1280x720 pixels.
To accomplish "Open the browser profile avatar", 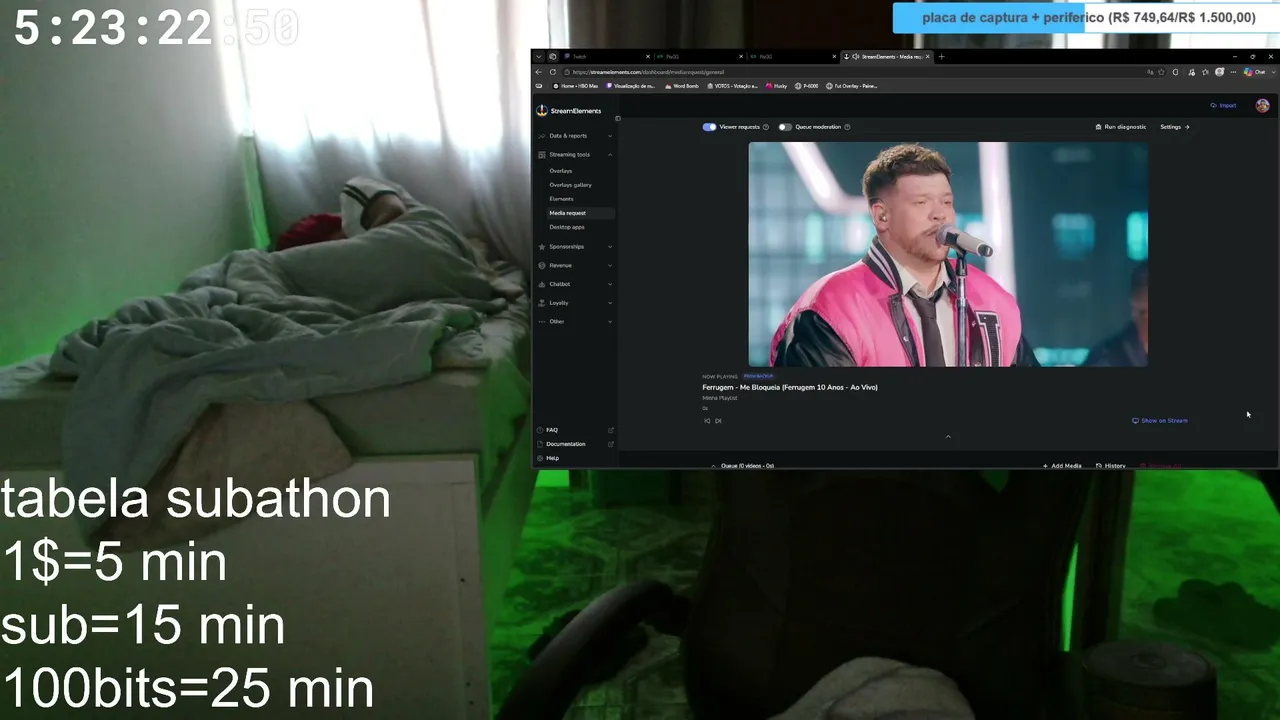I will click(1219, 72).
